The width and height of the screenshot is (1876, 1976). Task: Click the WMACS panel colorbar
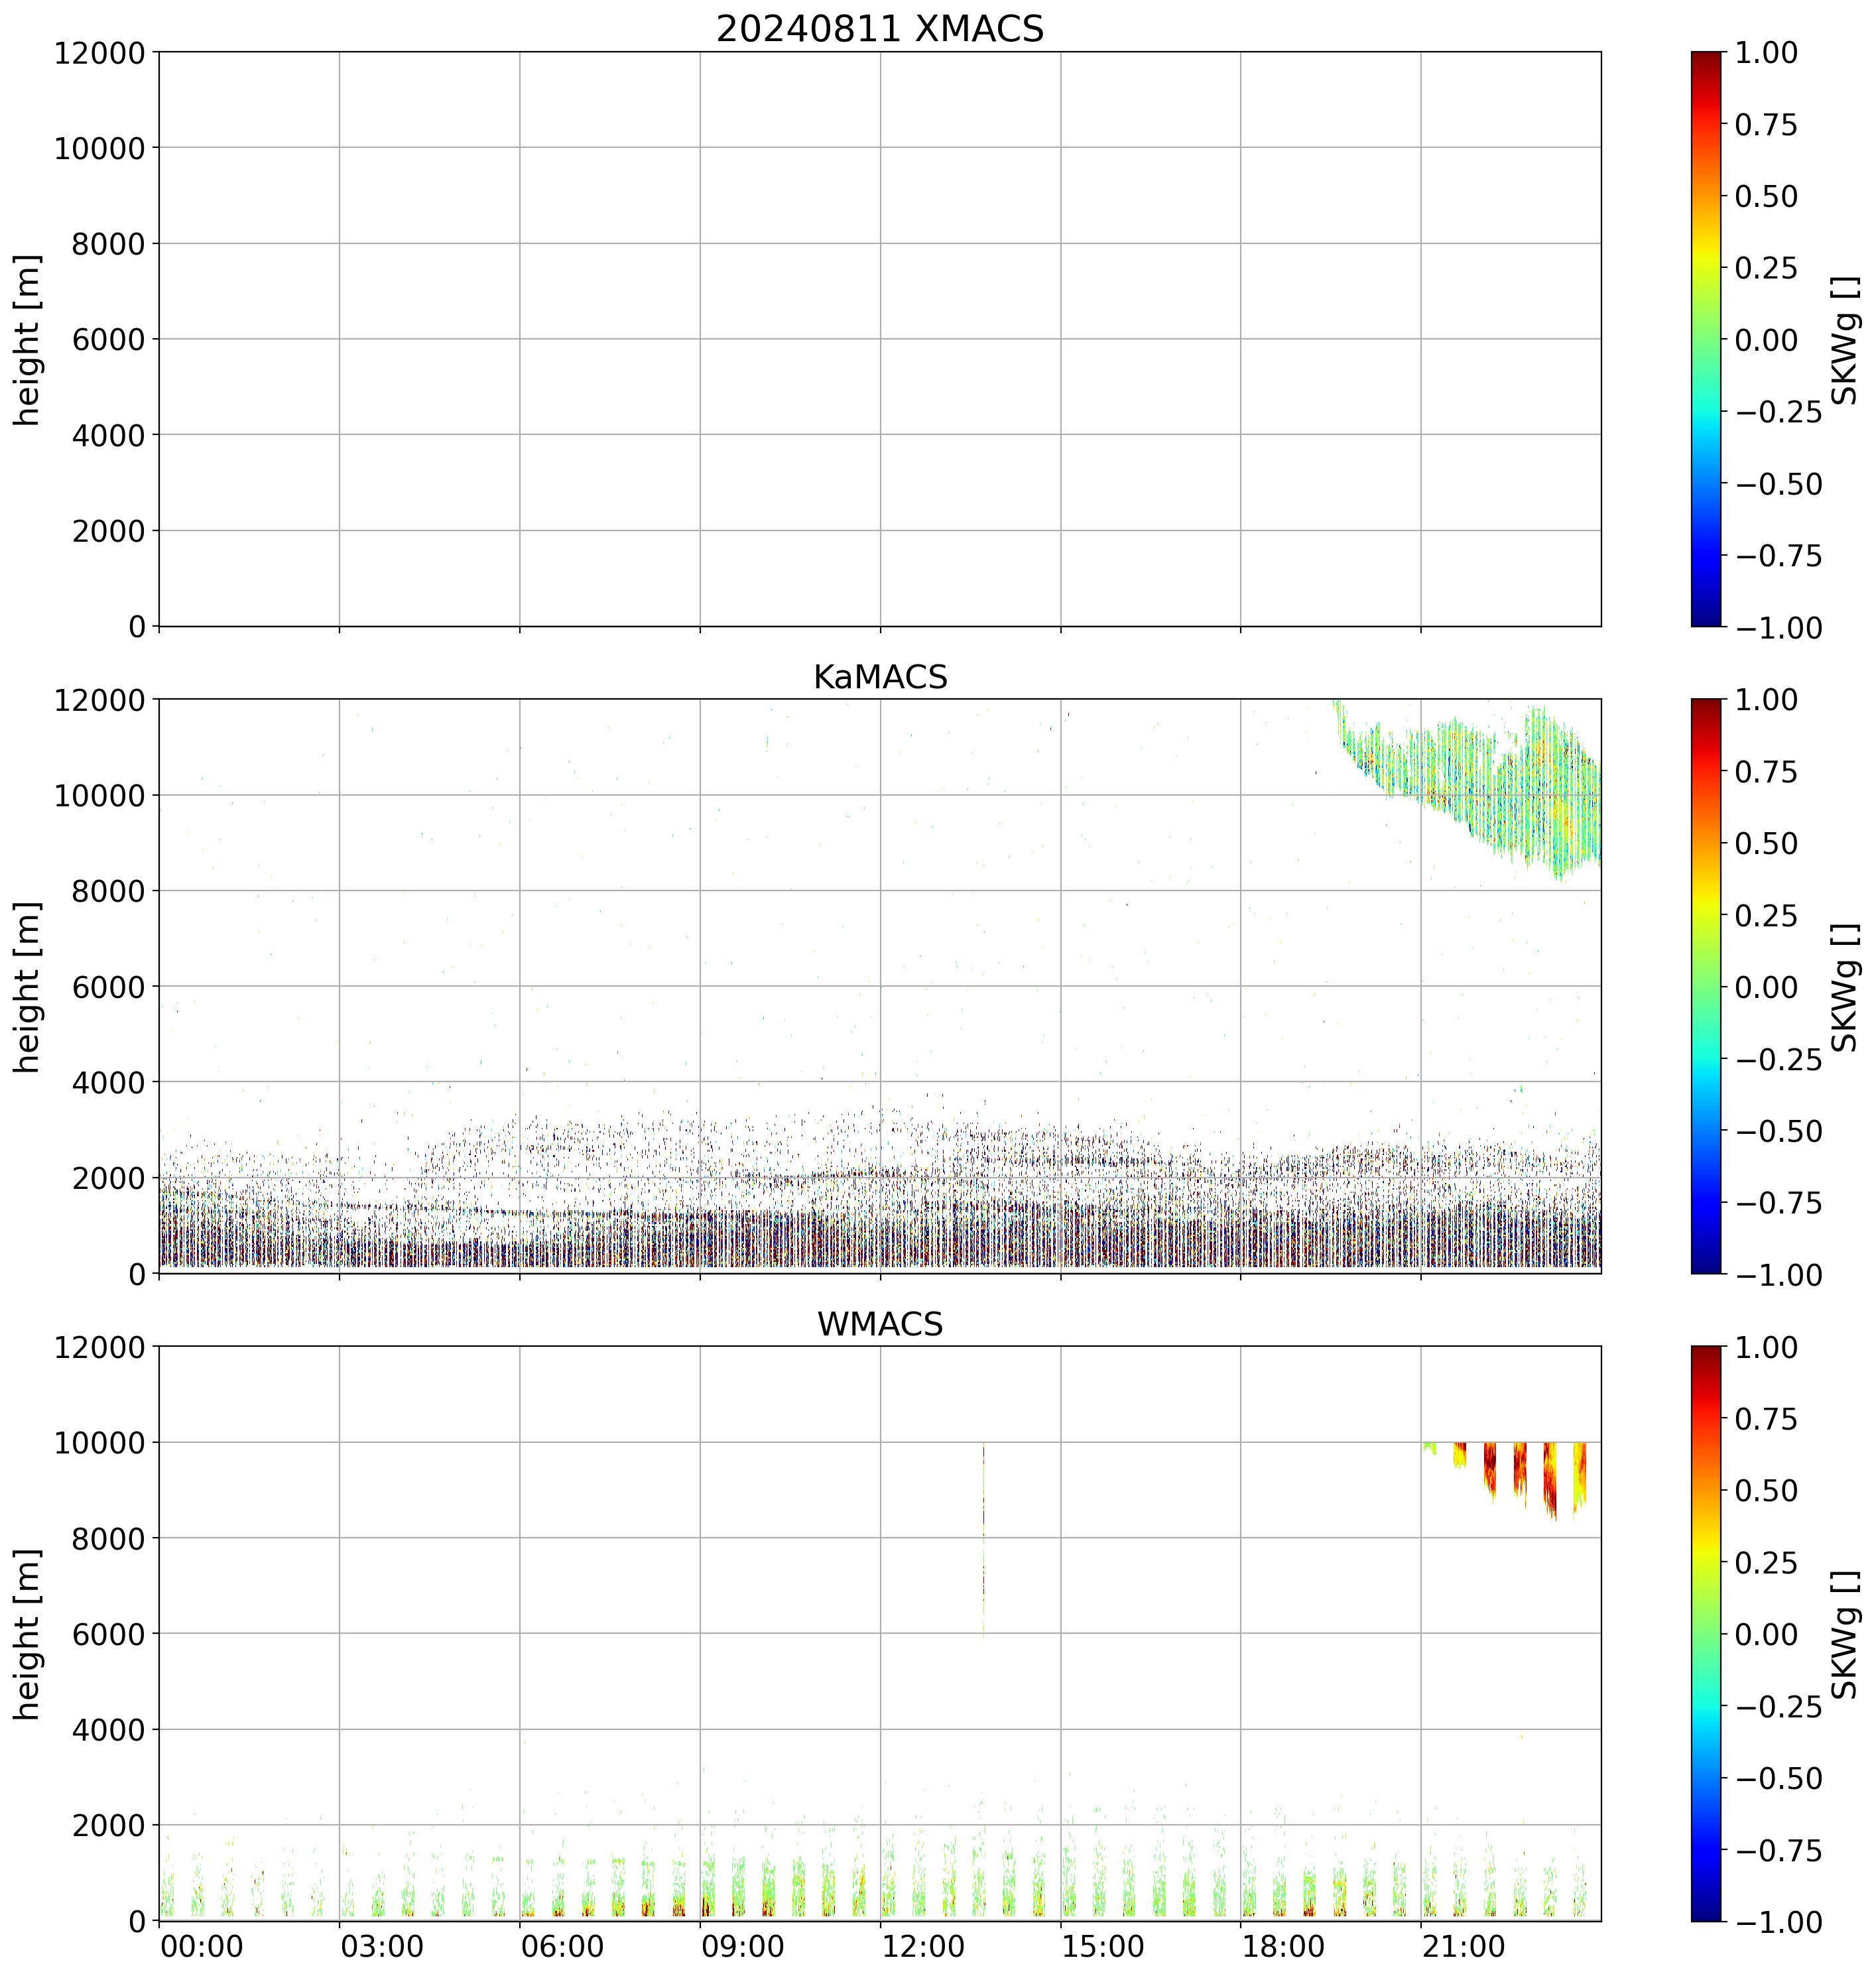pos(1706,1633)
